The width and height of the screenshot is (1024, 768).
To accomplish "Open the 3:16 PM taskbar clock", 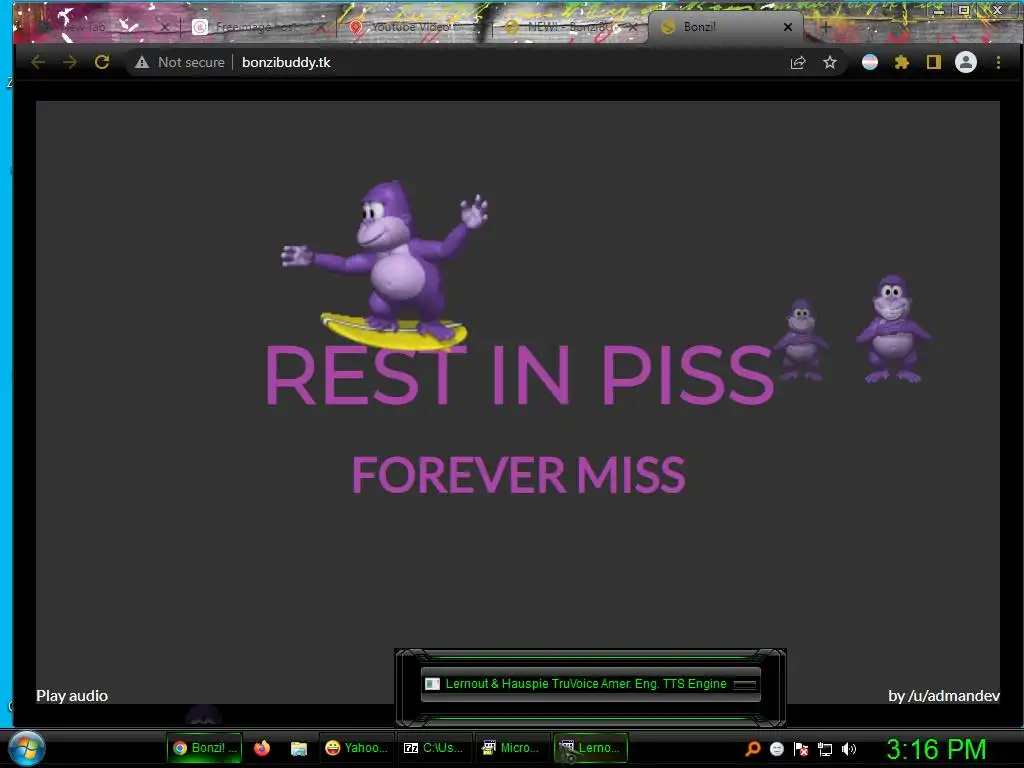I will [936, 749].
